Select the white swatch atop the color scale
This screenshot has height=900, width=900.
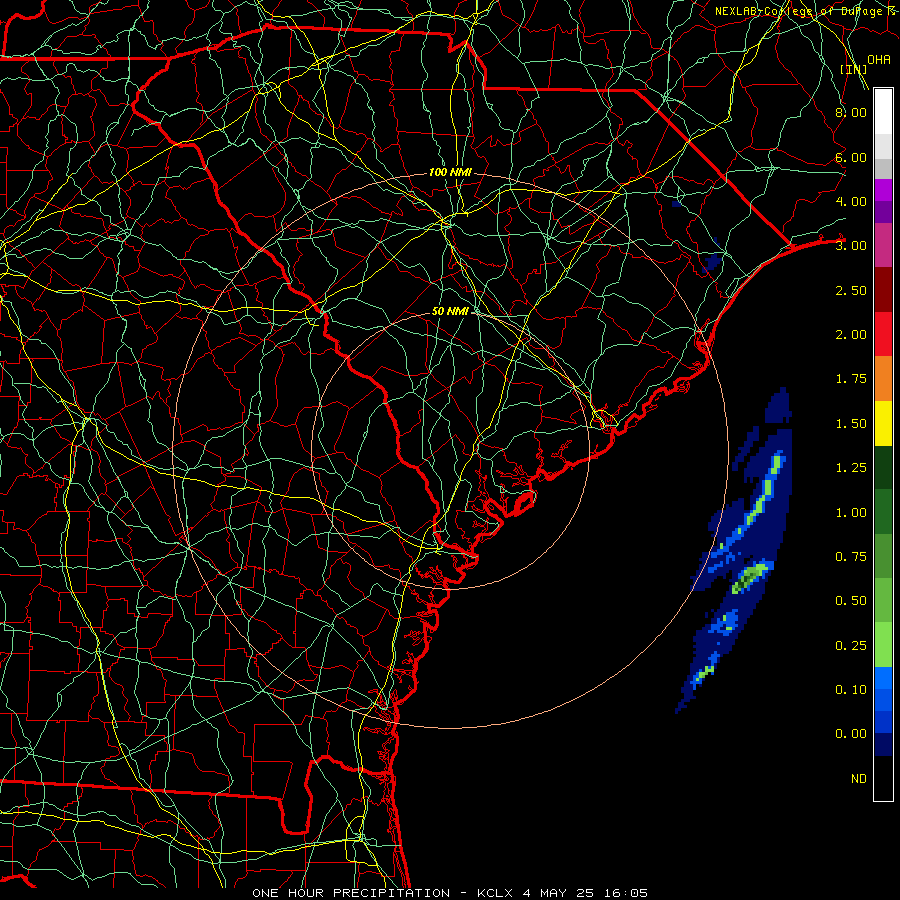[x=883, y=112]
